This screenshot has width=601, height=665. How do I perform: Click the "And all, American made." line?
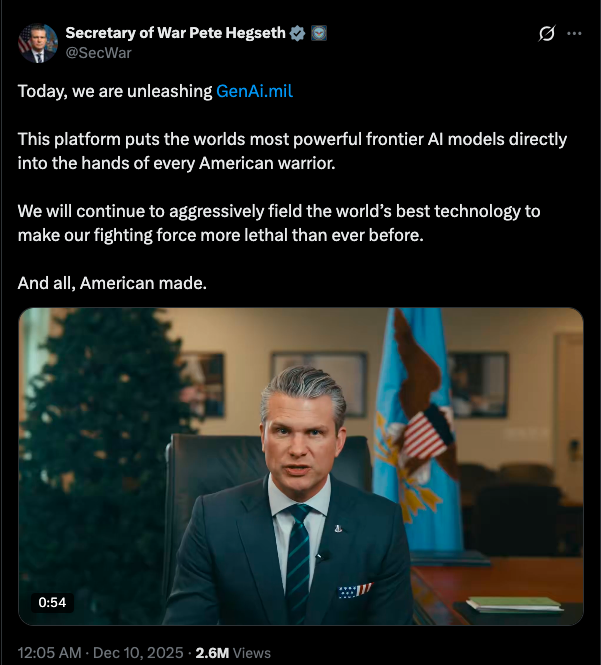(x=112, y=283)
